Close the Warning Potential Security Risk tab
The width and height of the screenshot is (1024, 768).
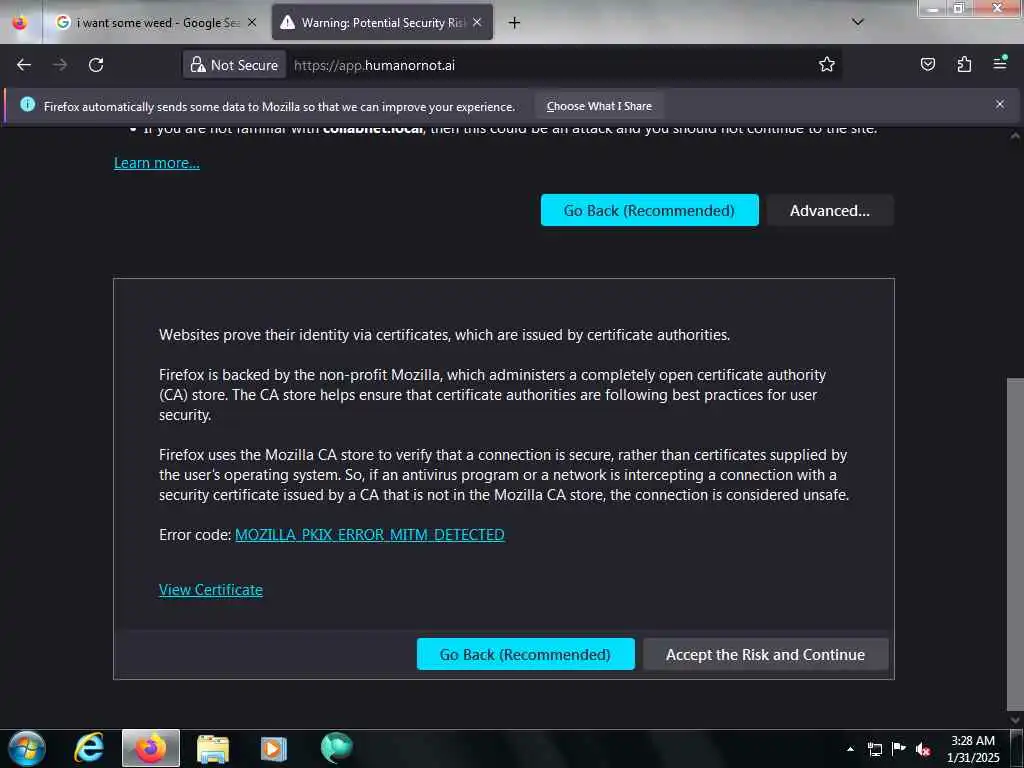click(477, 22)
